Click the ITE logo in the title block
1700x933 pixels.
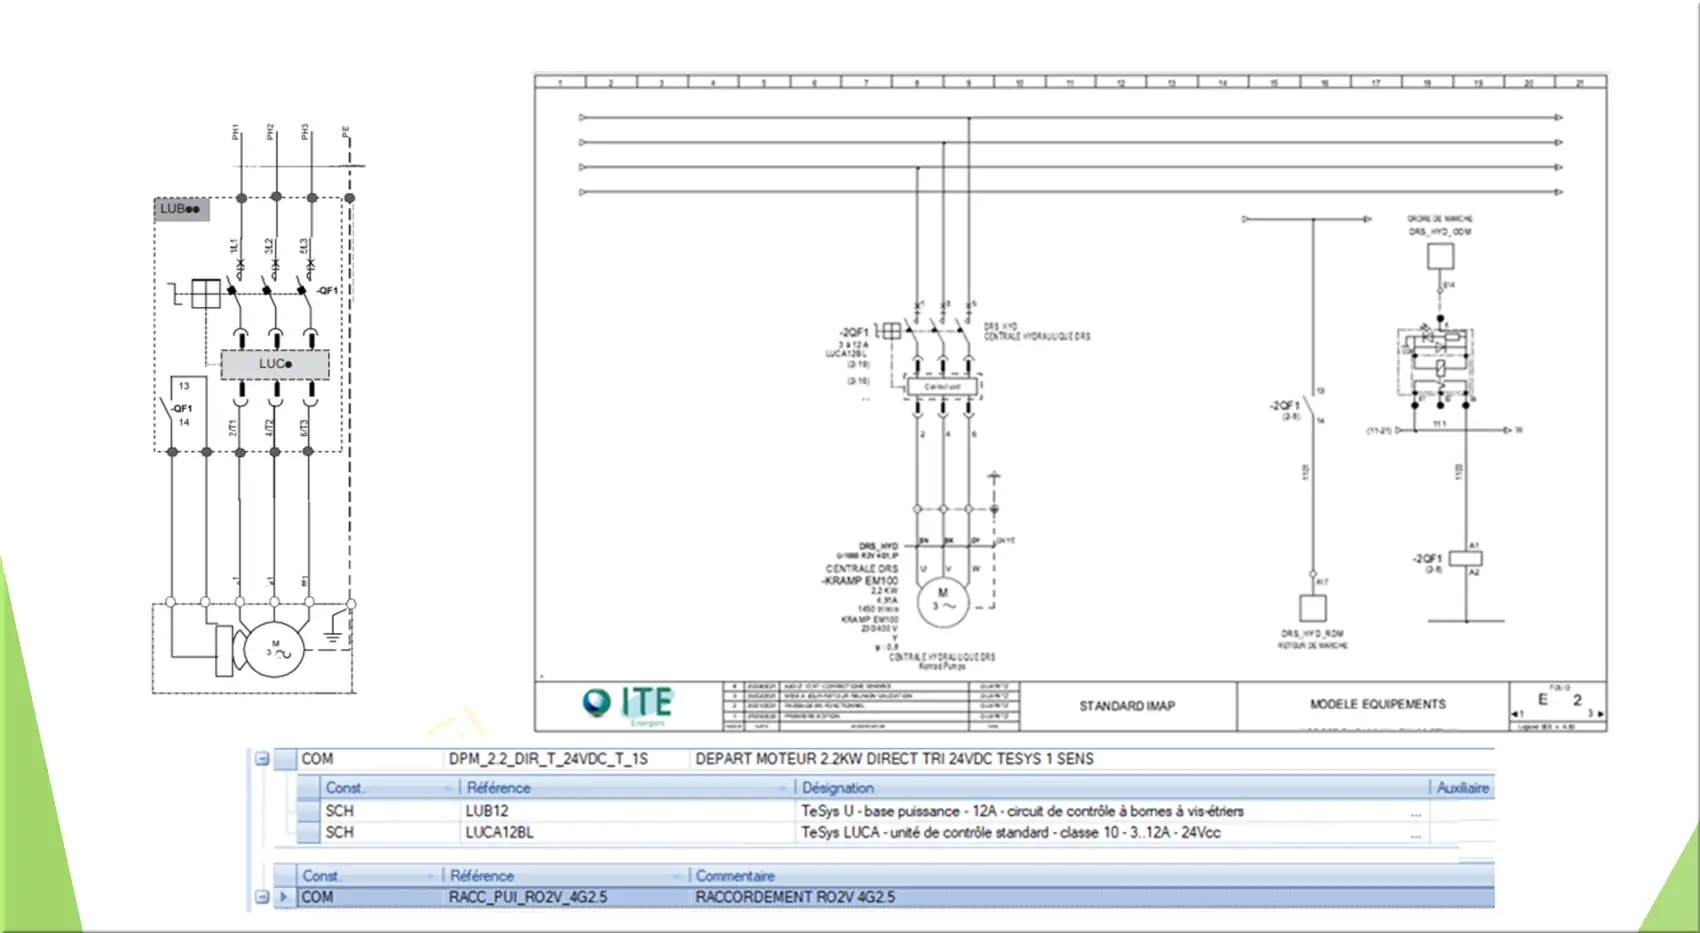[628, 705]
